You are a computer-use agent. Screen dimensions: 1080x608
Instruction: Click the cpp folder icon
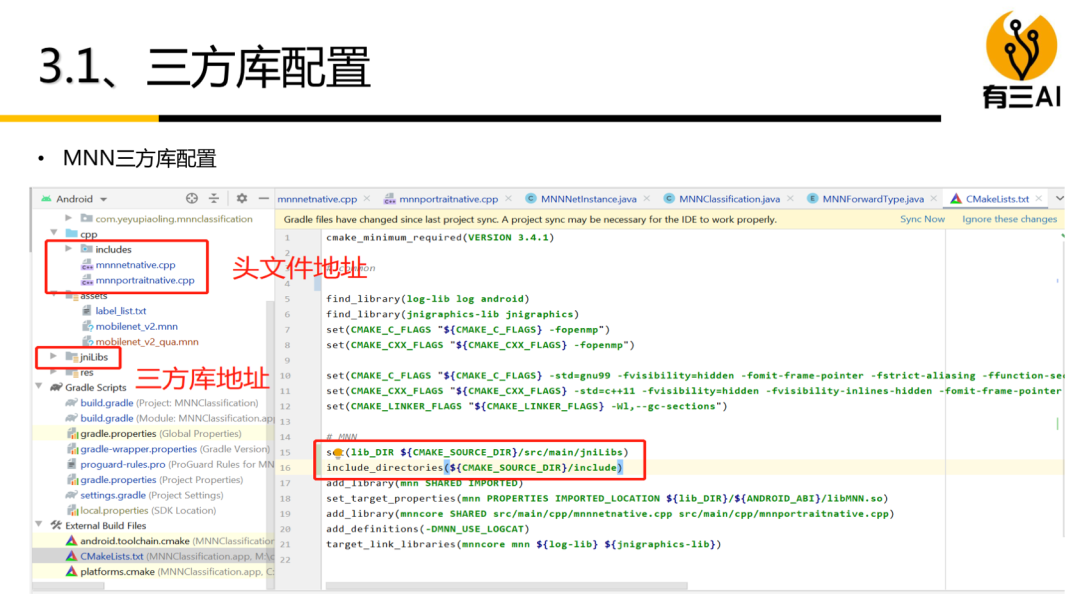pos(71,233)
